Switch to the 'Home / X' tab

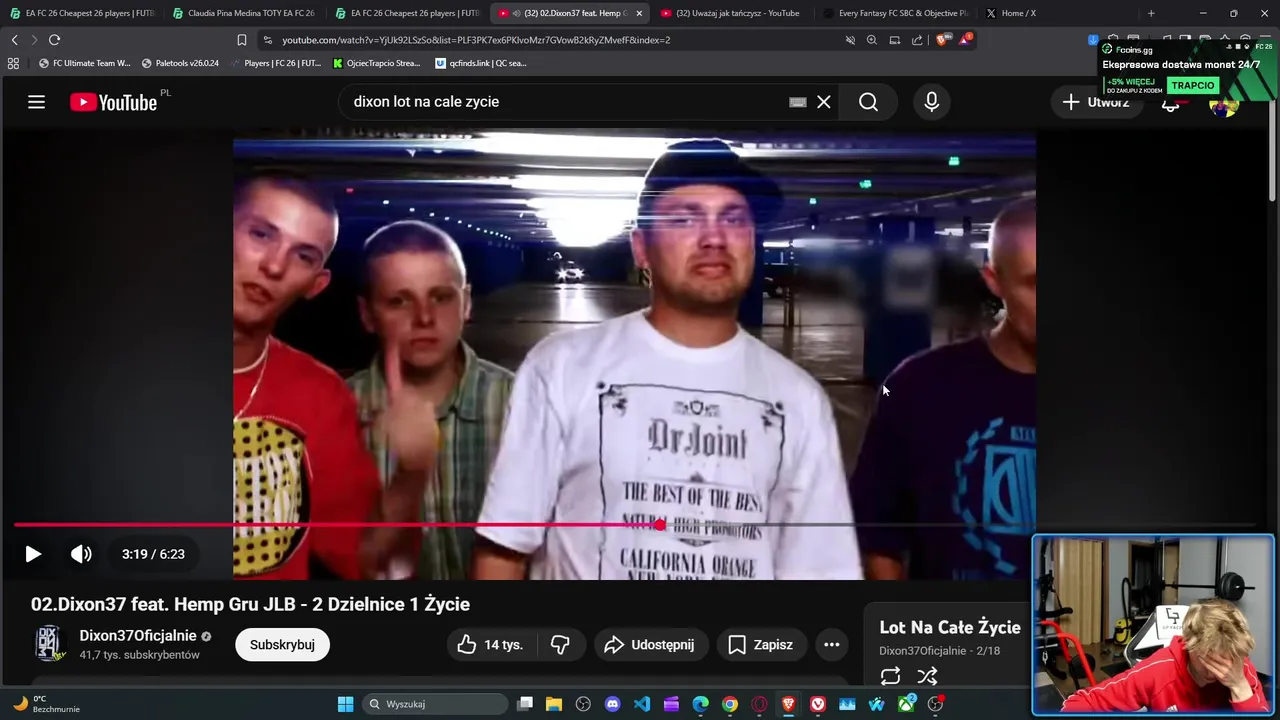(1018, 13)
